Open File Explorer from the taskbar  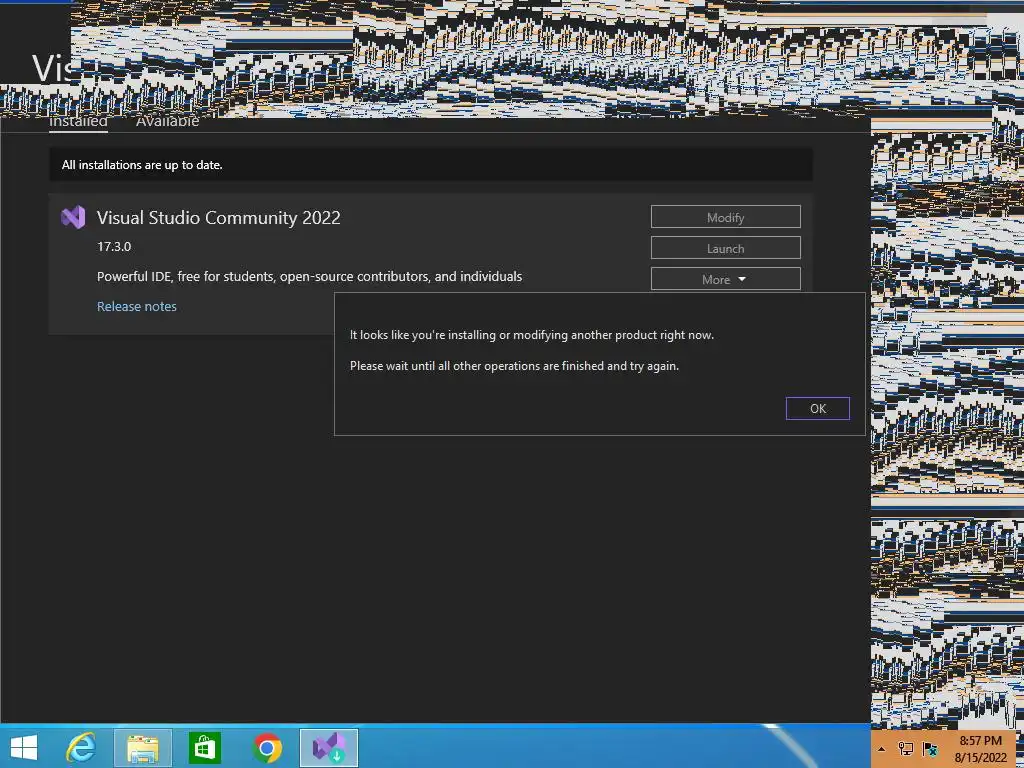coord(143,748)
